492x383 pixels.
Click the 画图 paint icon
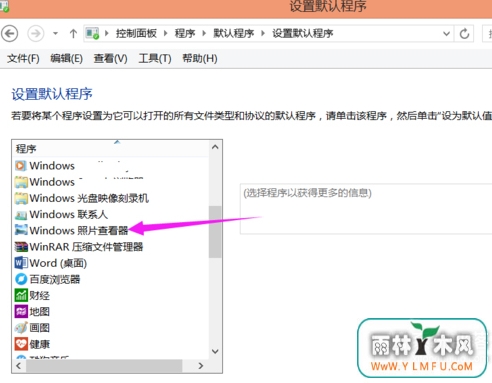coord(21,328)
